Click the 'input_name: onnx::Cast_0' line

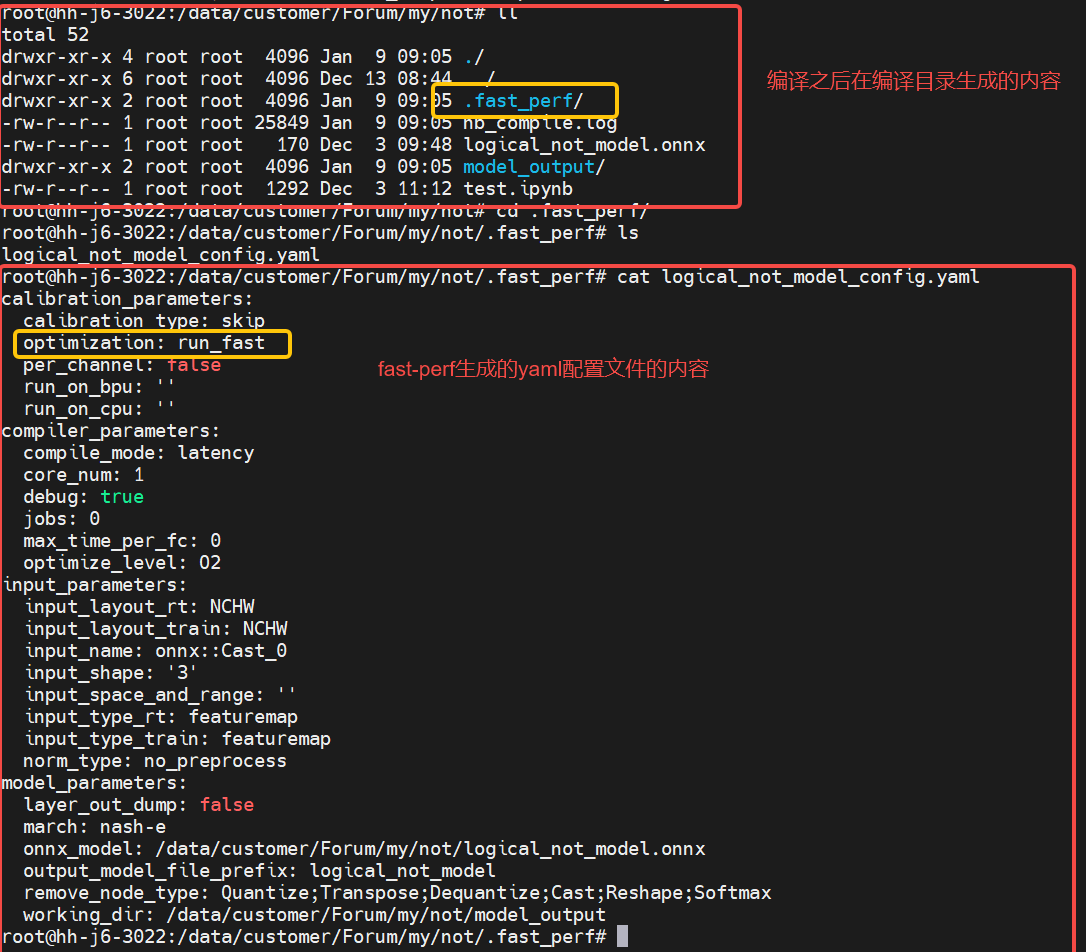(155, 651)
